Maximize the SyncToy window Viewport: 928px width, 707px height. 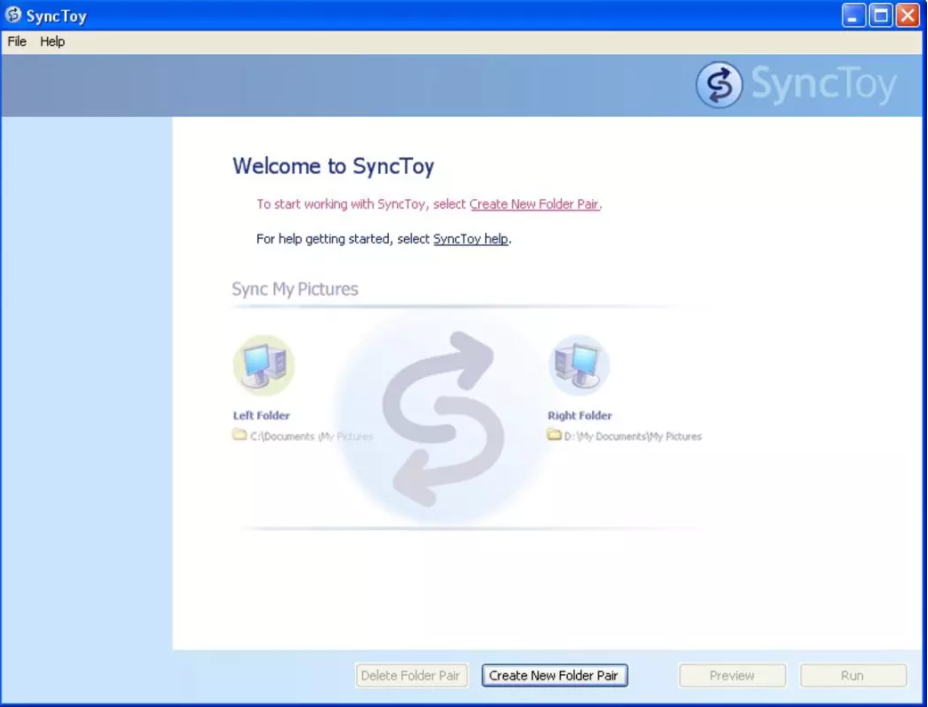880,15
